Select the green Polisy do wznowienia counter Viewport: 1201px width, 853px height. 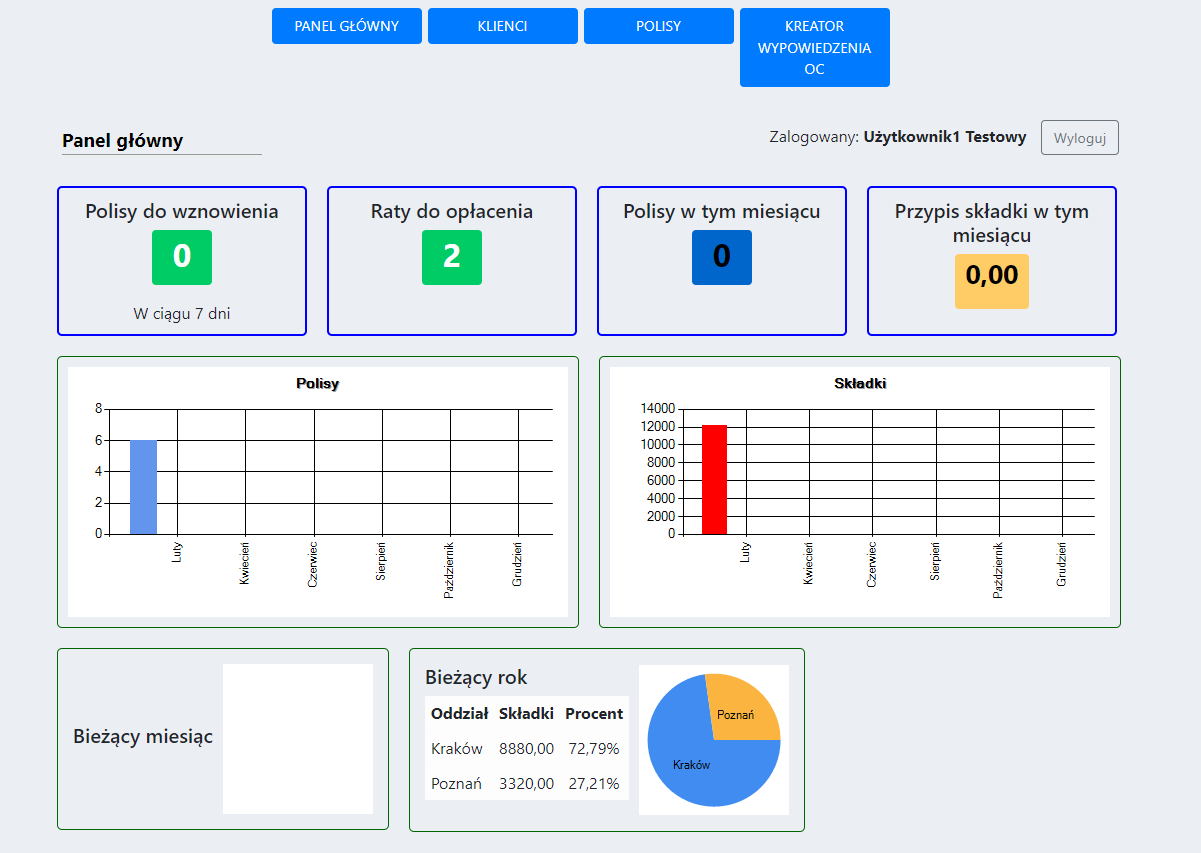(x=182, y=257)
